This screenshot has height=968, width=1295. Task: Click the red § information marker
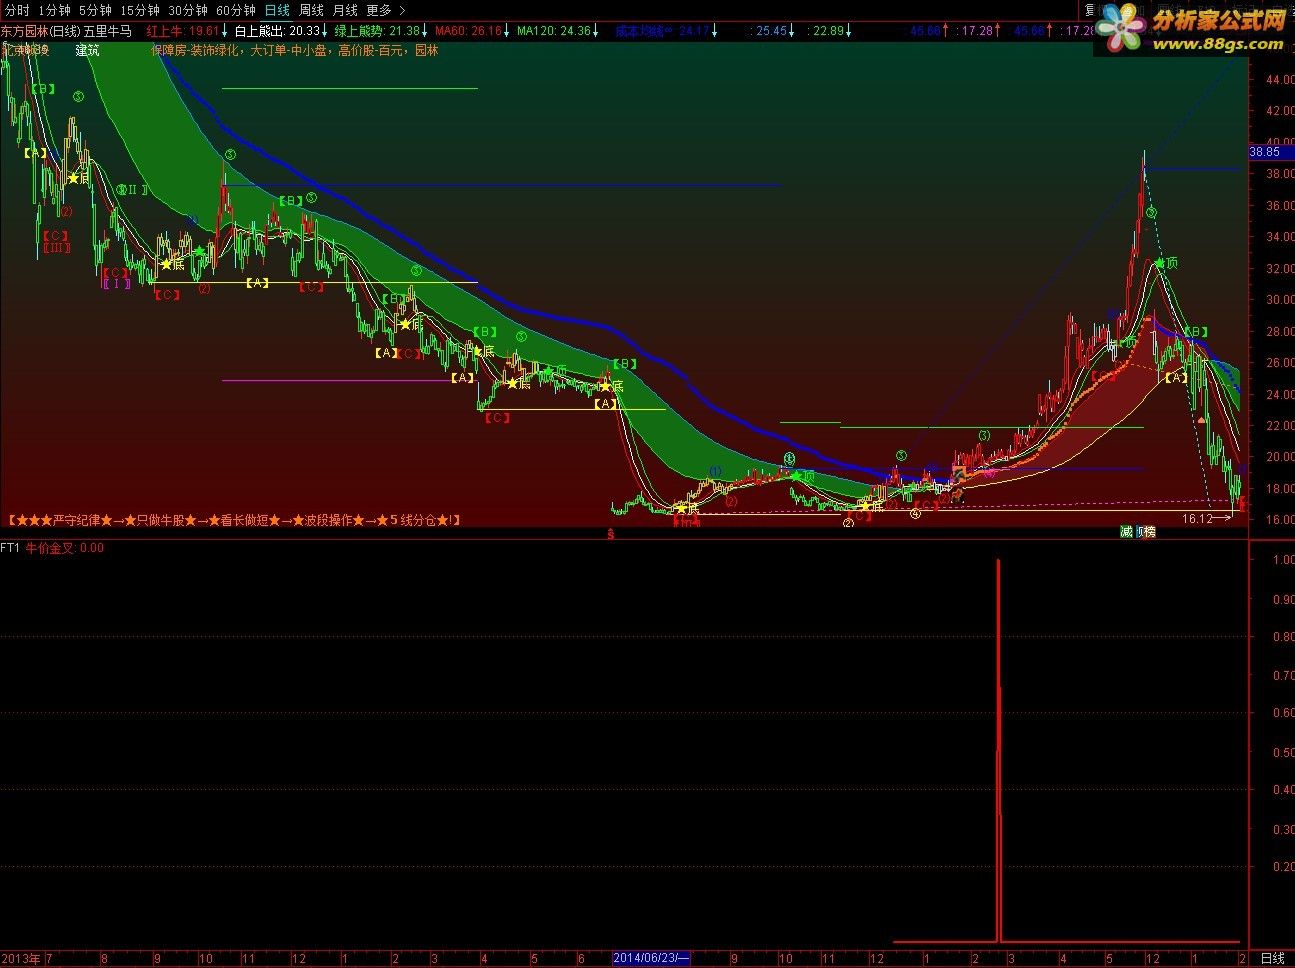click(610, 535)
